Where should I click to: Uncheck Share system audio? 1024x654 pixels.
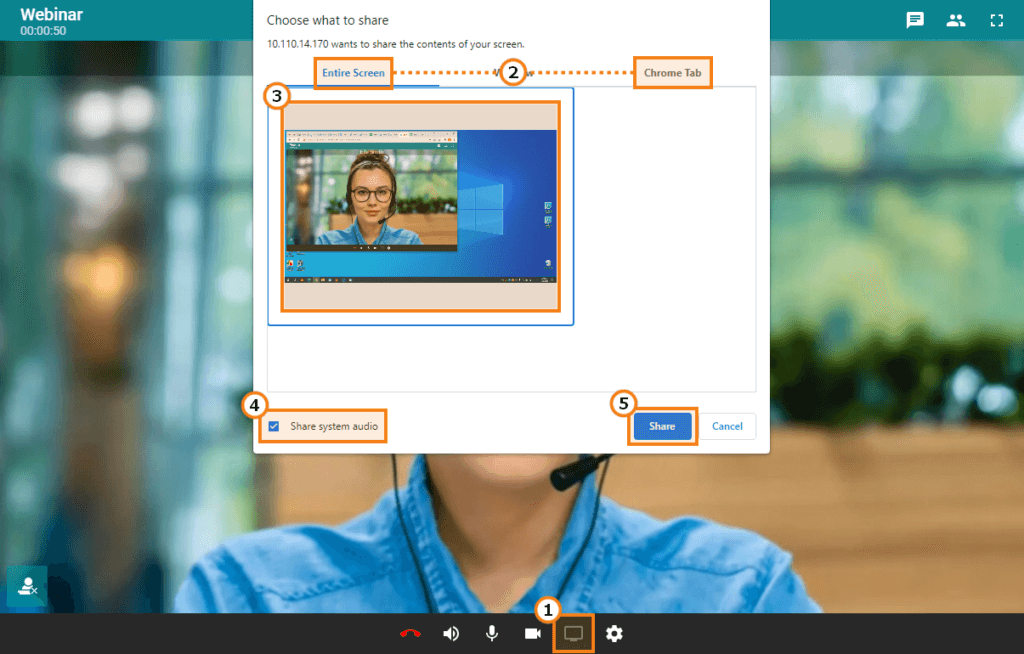click(274, 426)
